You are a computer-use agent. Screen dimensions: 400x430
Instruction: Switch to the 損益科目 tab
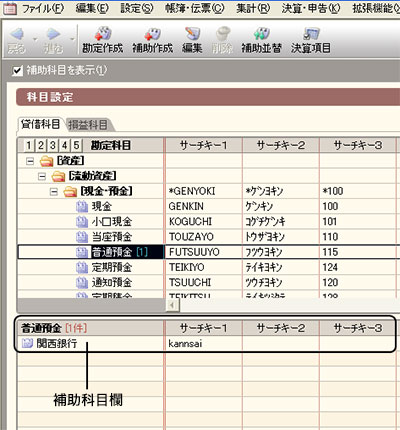point(88,125)
